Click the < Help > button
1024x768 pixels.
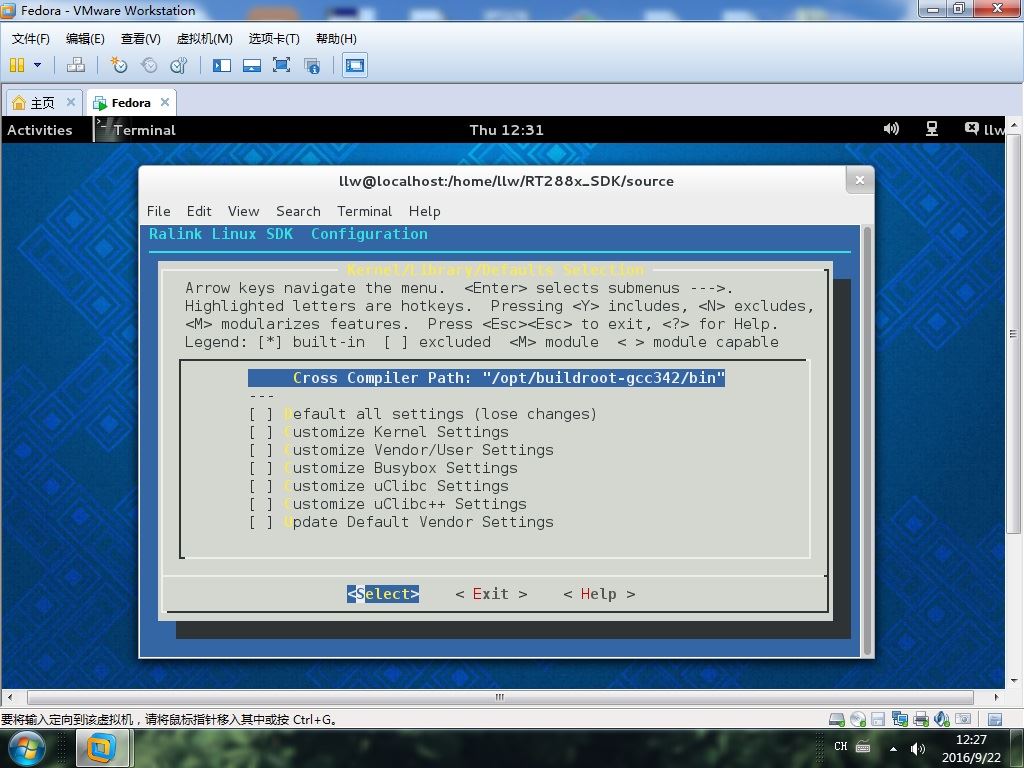point(599,594)
